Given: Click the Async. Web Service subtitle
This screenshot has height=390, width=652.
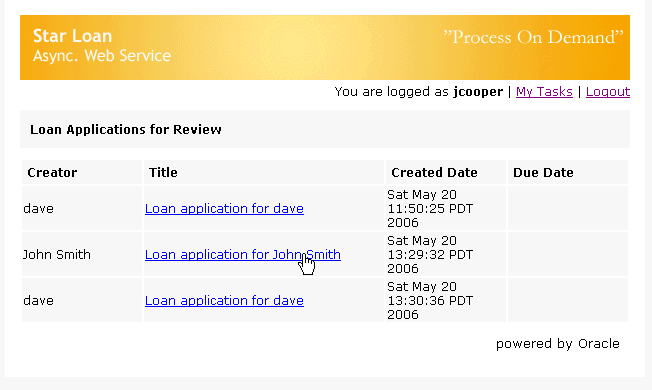Looking at the screenshot, I should [102, 56].
